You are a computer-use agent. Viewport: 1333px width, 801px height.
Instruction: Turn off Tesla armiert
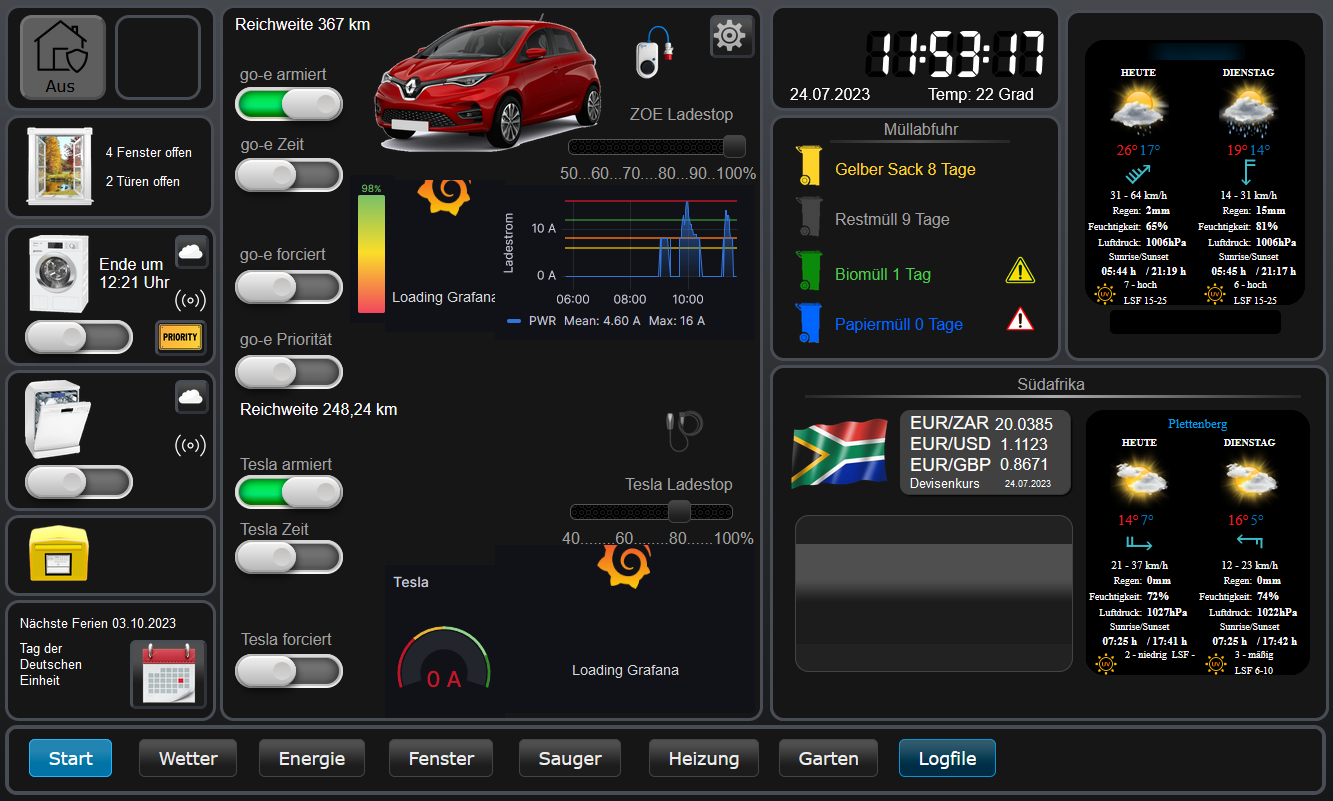point(289,492)
